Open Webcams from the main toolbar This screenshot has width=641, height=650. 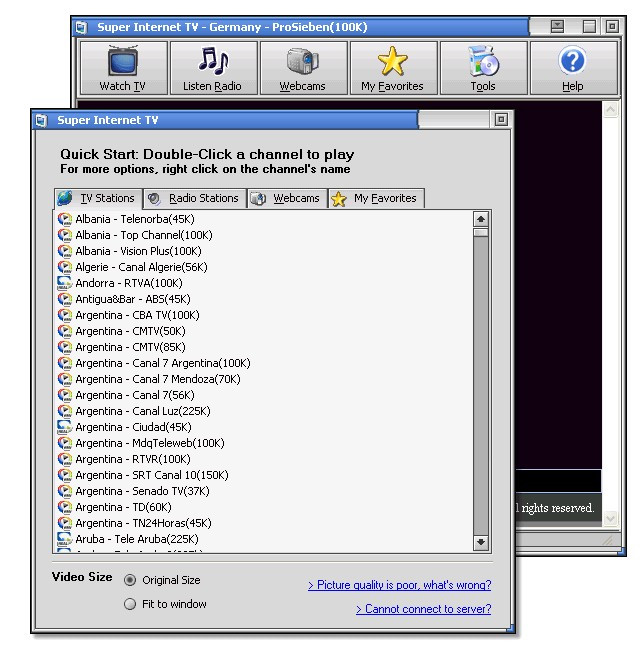coord(303,68)
